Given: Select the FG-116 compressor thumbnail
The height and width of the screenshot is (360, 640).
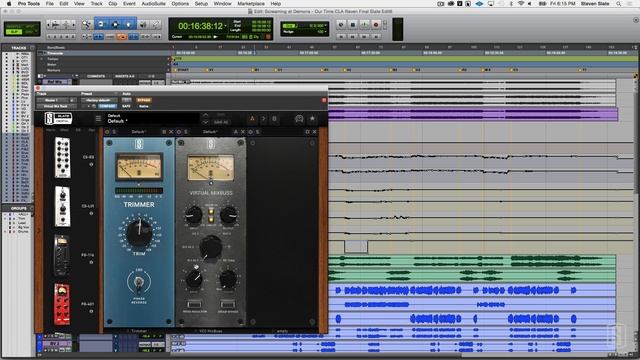Looking at the screenshot, I should (x=62, y=256).
